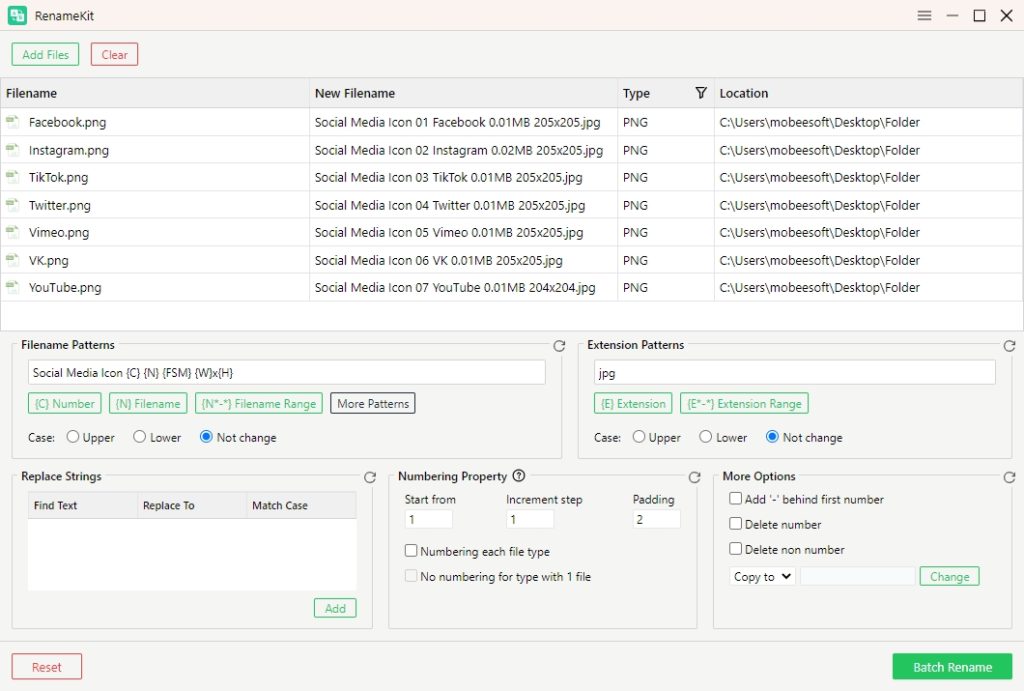Image resolution: width=1024 pixels, height=691 pixels.
Task: Click the Padding input field
Action: 657,520
